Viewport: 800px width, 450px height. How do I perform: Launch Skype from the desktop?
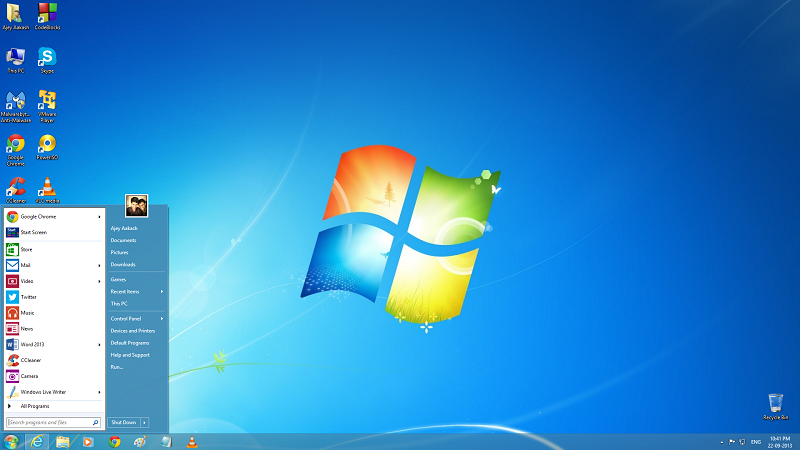point(47,60)
